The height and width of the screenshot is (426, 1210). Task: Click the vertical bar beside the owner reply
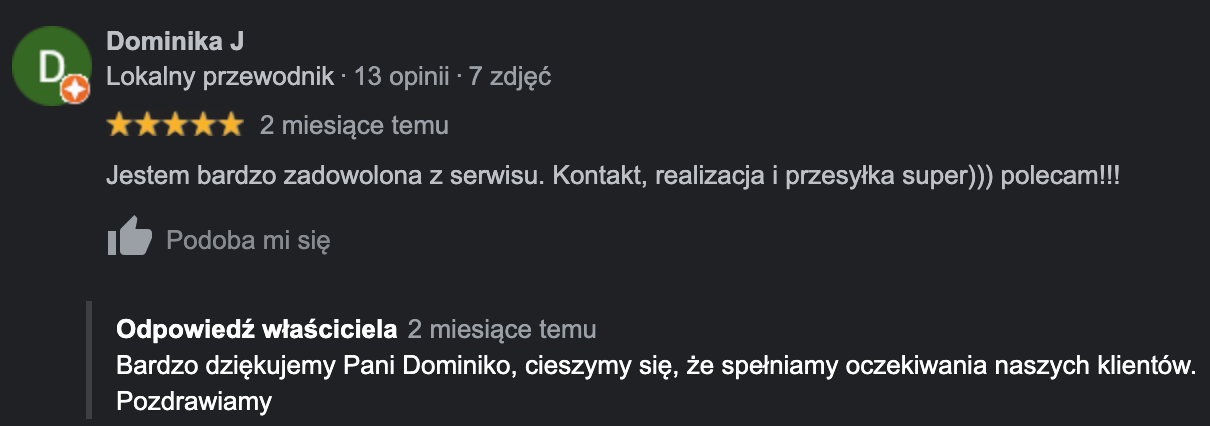tap(89, 360)
